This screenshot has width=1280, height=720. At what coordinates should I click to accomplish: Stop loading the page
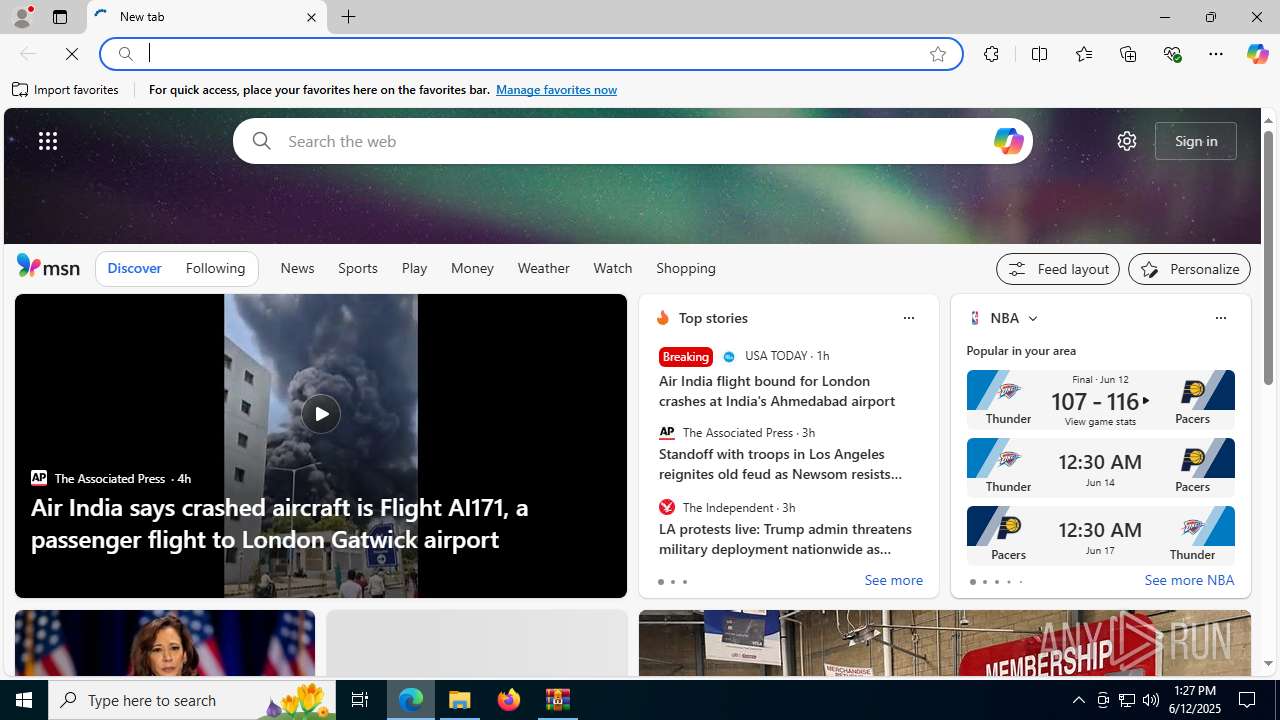72,54
